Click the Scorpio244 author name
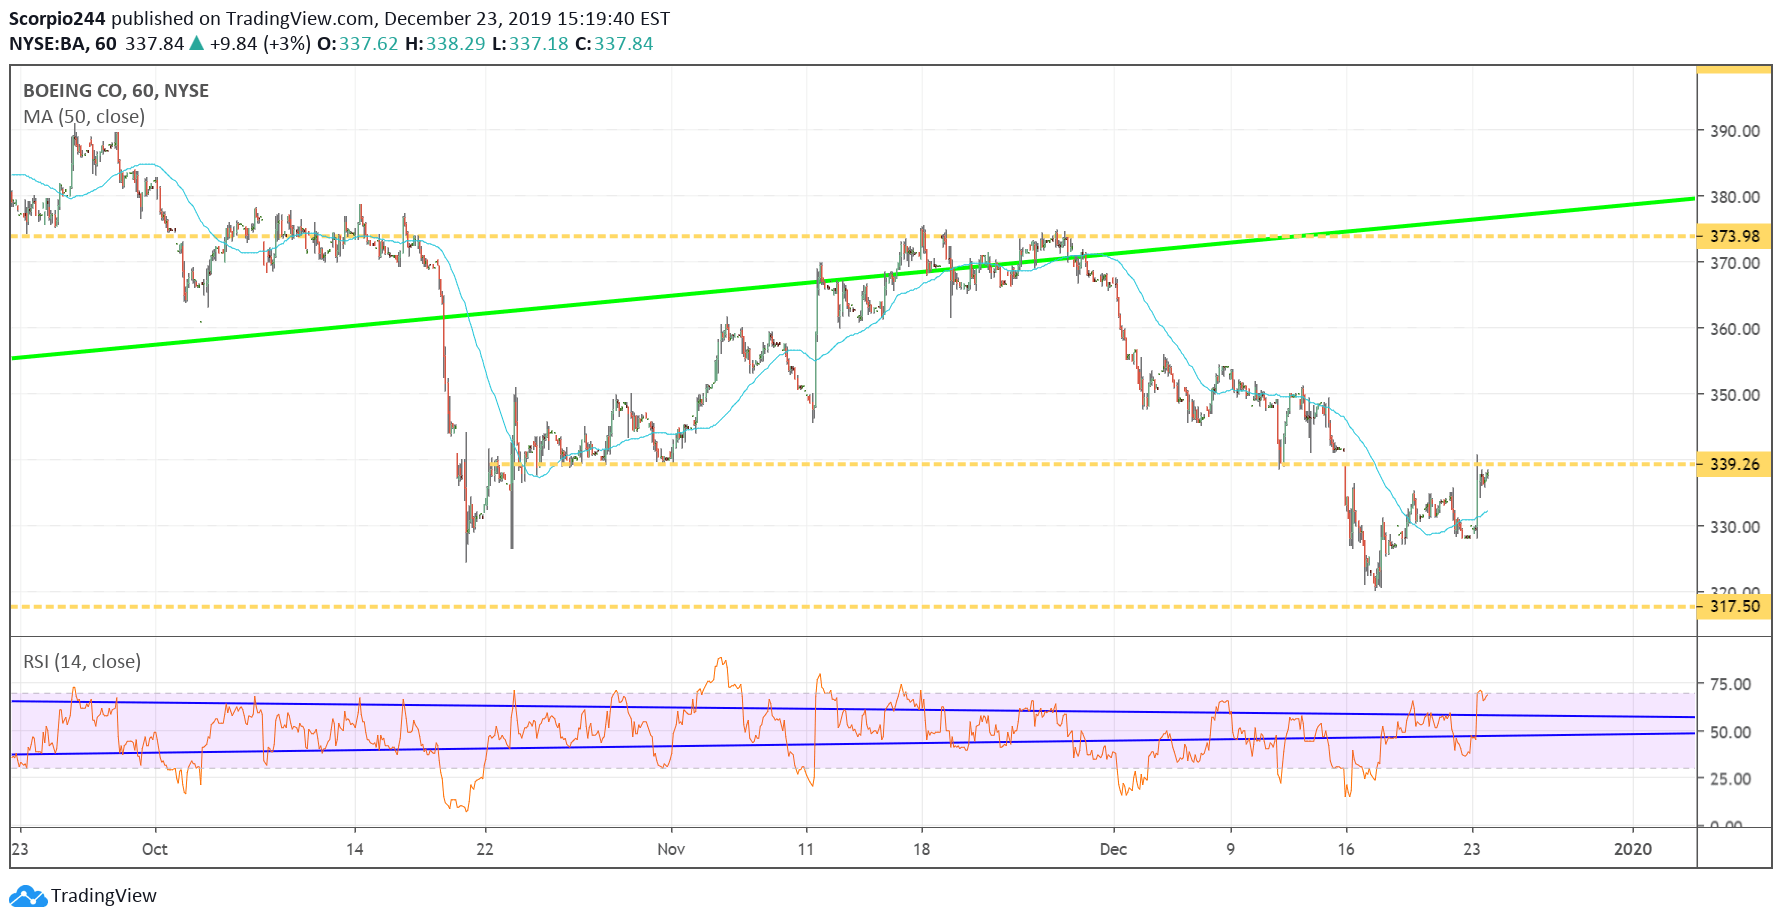 [x=57, y=19]
